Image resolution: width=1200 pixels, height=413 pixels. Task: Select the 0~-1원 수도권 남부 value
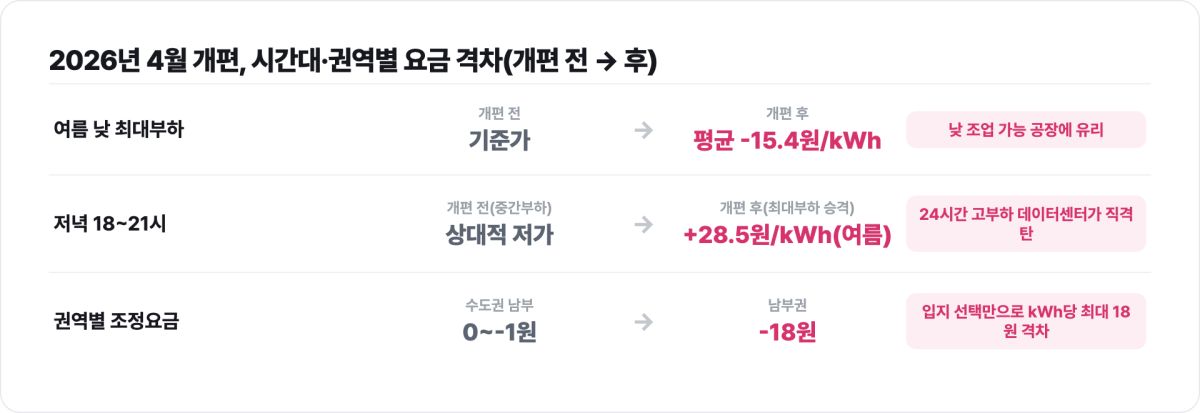click(499, 332)
